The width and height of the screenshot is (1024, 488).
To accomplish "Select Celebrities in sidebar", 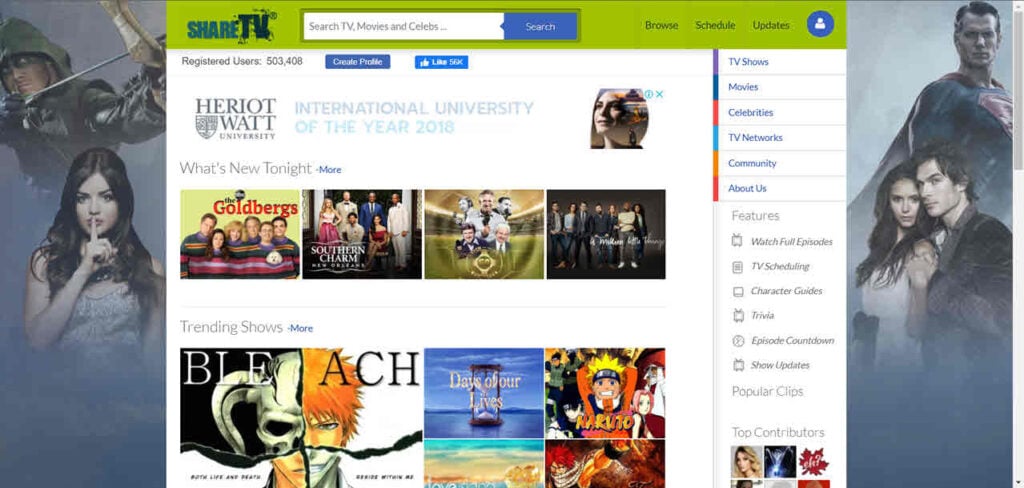I will [x=780, y=112].
